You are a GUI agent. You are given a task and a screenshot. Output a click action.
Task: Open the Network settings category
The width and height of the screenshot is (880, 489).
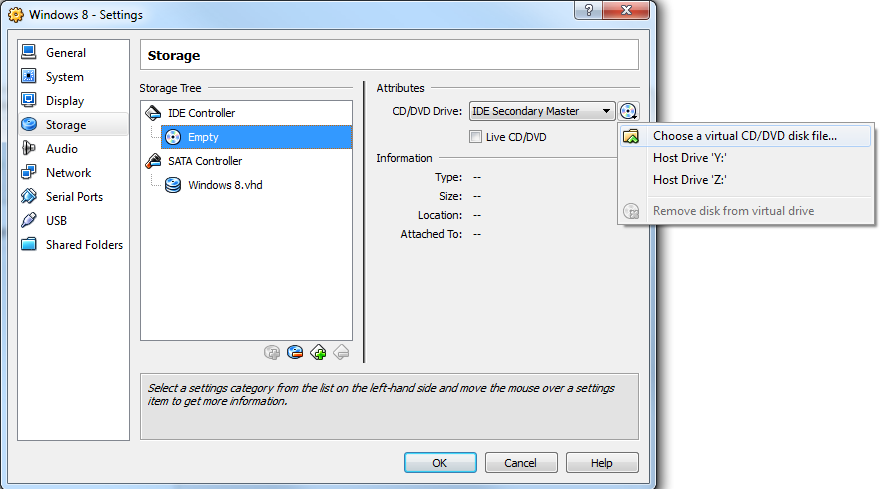[68, 173]
